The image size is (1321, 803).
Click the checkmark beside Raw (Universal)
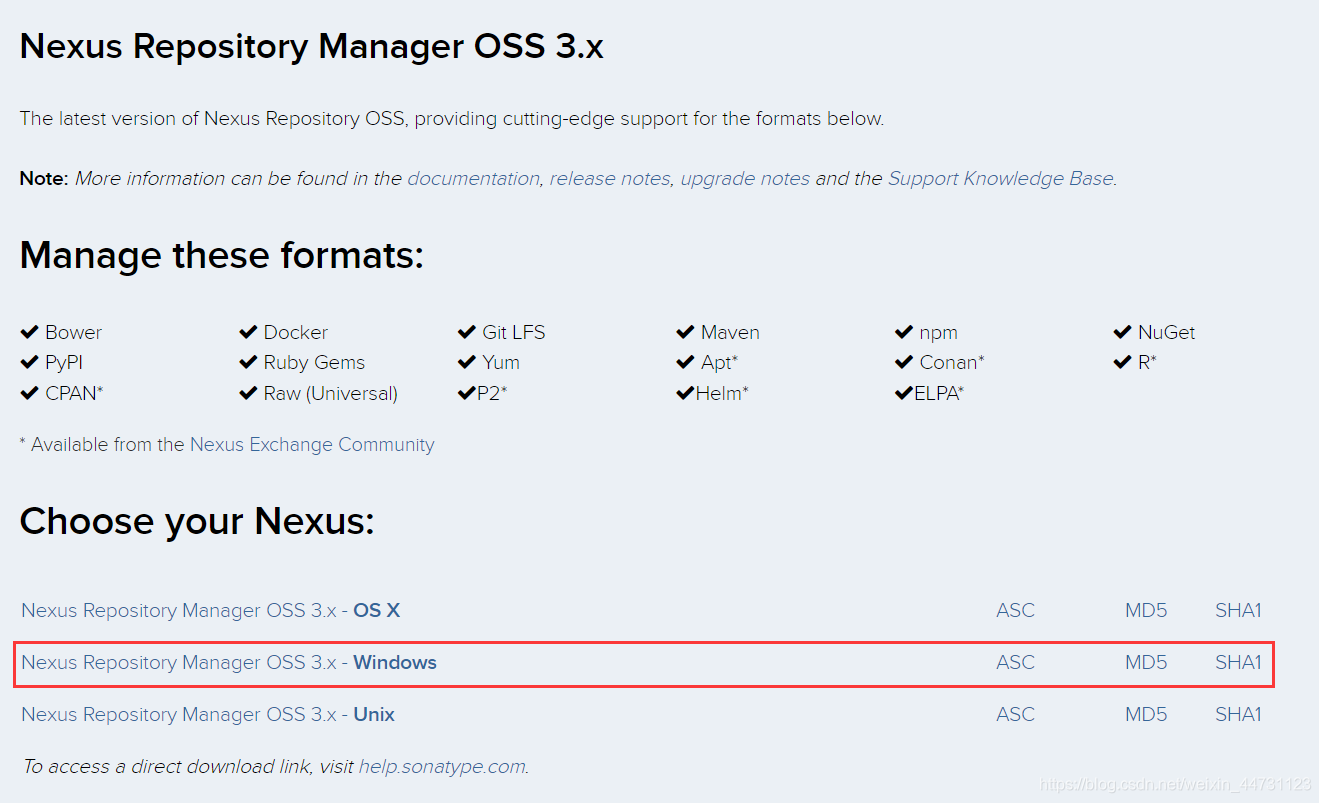pos(248,393)
